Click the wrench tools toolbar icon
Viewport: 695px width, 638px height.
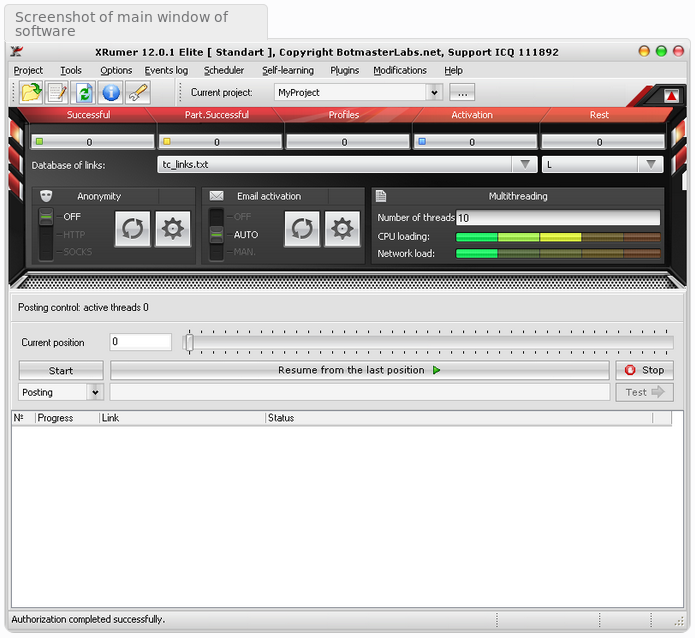pos(138,92)
